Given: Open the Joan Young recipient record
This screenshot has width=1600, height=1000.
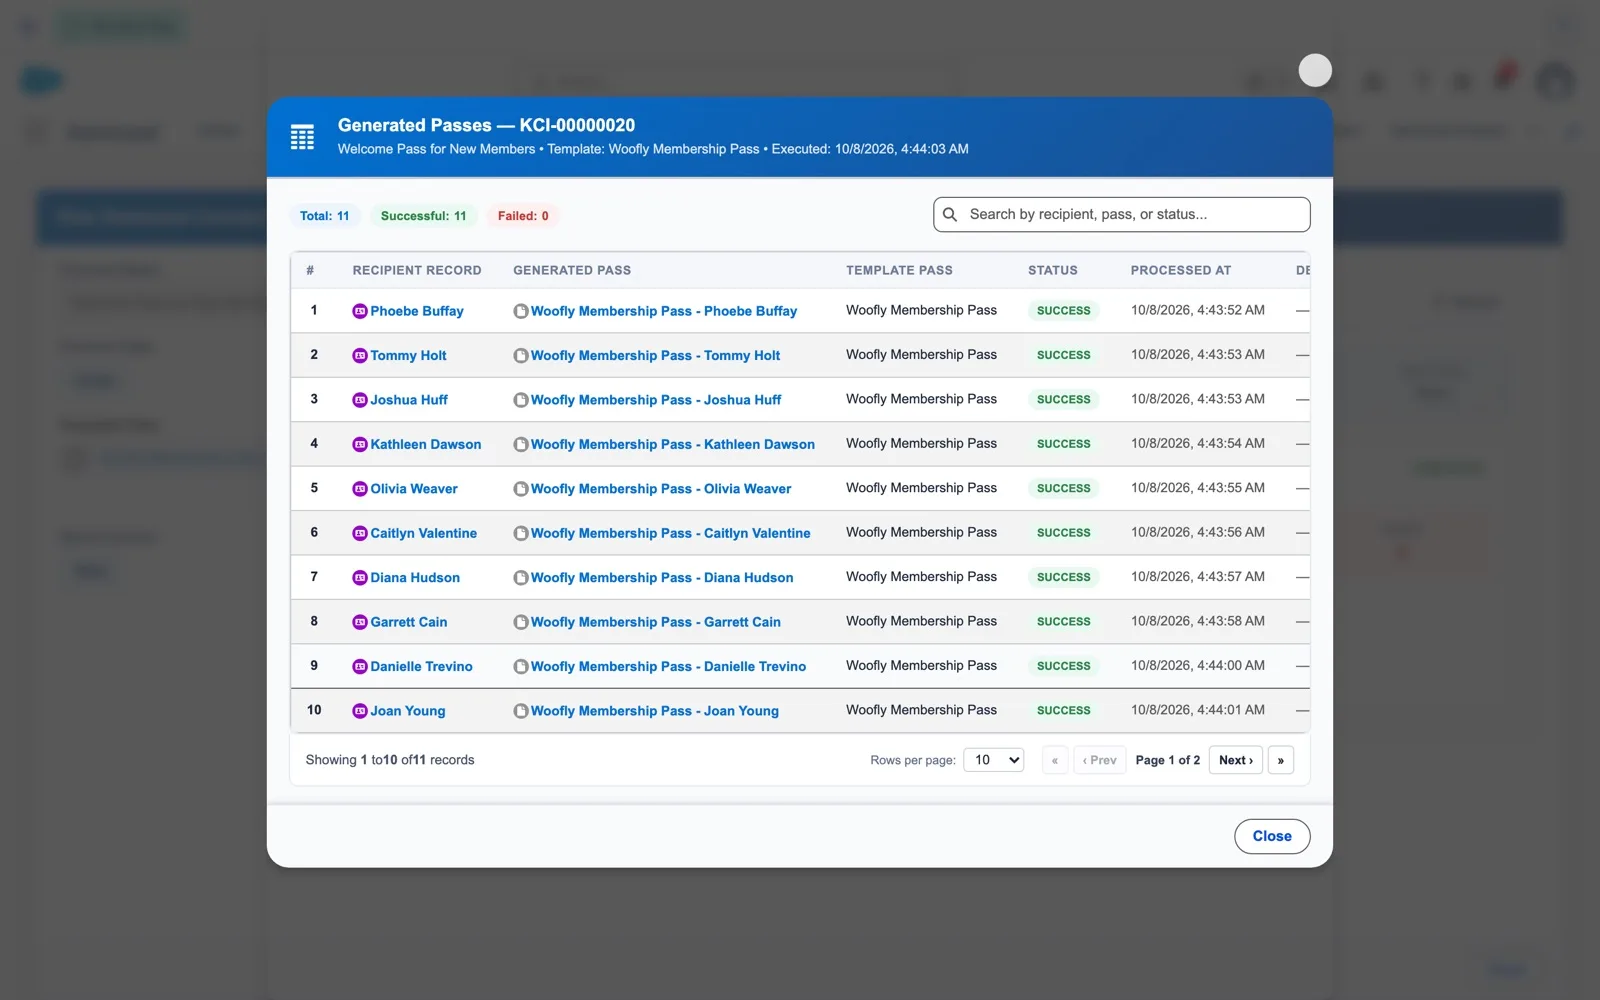Looking at the screenshot, I should coord(408,711).
